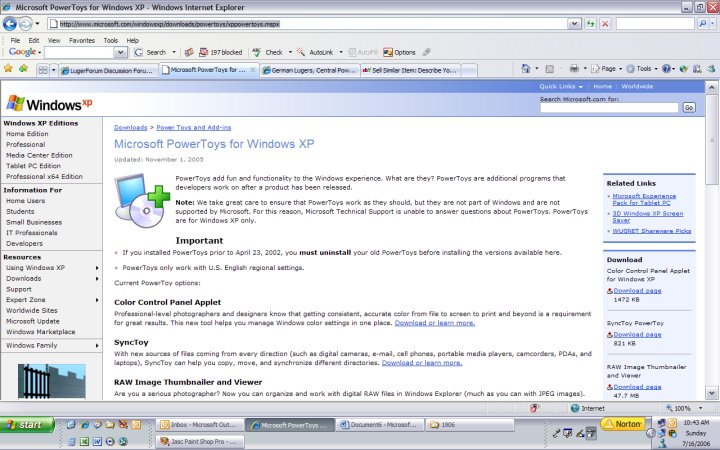Refresh the page with the green arrows icon
This screenshot has width=720, height=450.
(590, 23)
